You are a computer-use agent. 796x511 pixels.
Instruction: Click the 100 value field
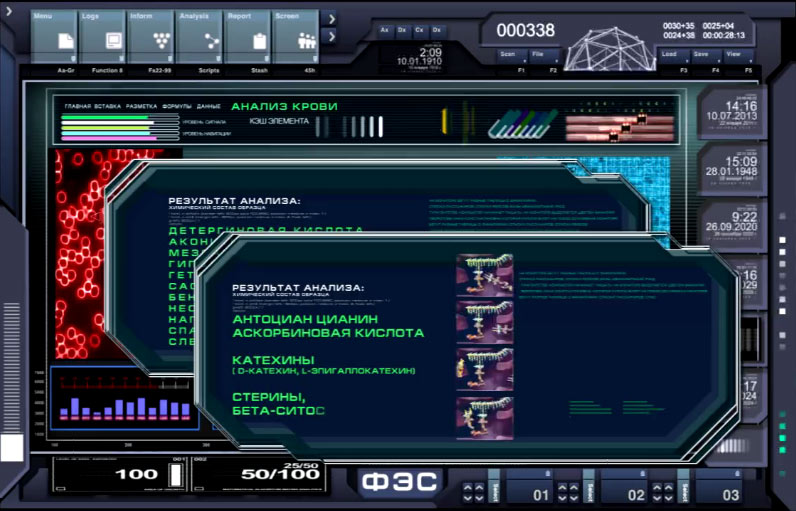point(119,474)
